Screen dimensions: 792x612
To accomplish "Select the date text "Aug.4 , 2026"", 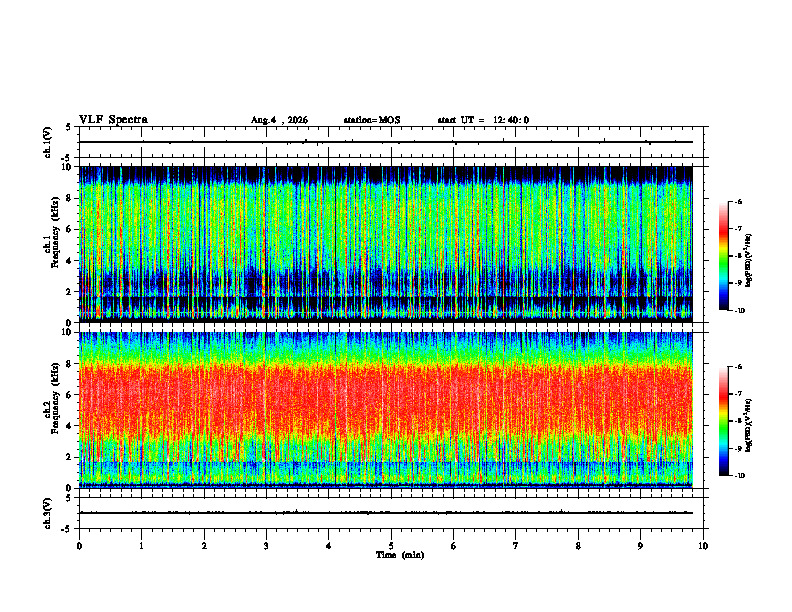I will pyautogui.click(x=279, y=120).
